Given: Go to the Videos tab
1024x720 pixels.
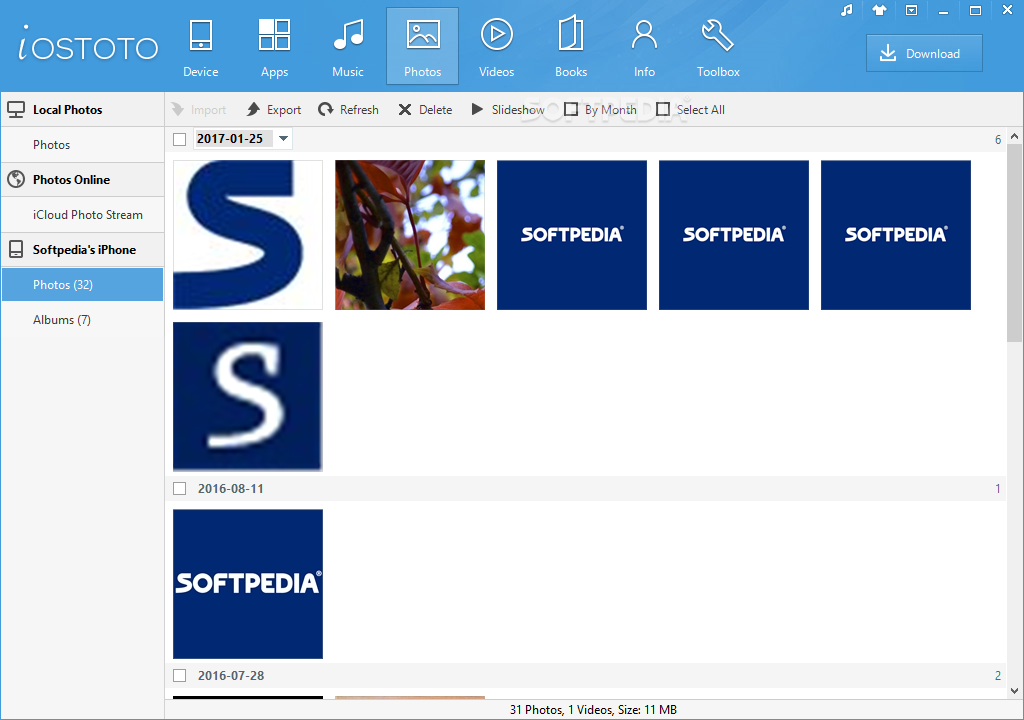Looking at the screenshot, I should click(496, 47).
